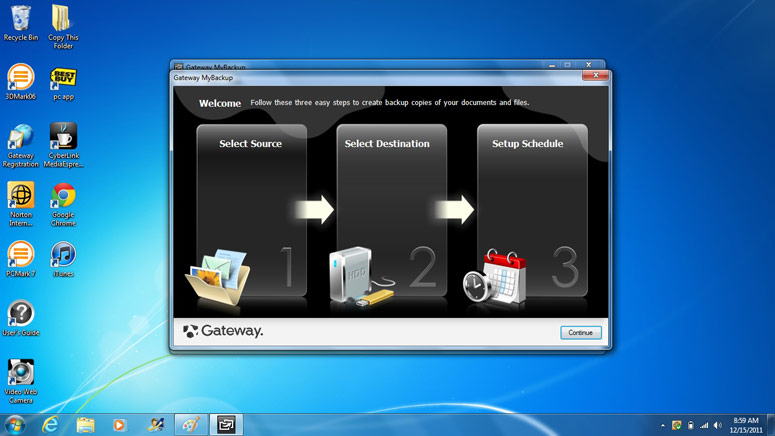Click the Welcome heading text
Viewport: 775px width, 436px height.
coord(220,103)
